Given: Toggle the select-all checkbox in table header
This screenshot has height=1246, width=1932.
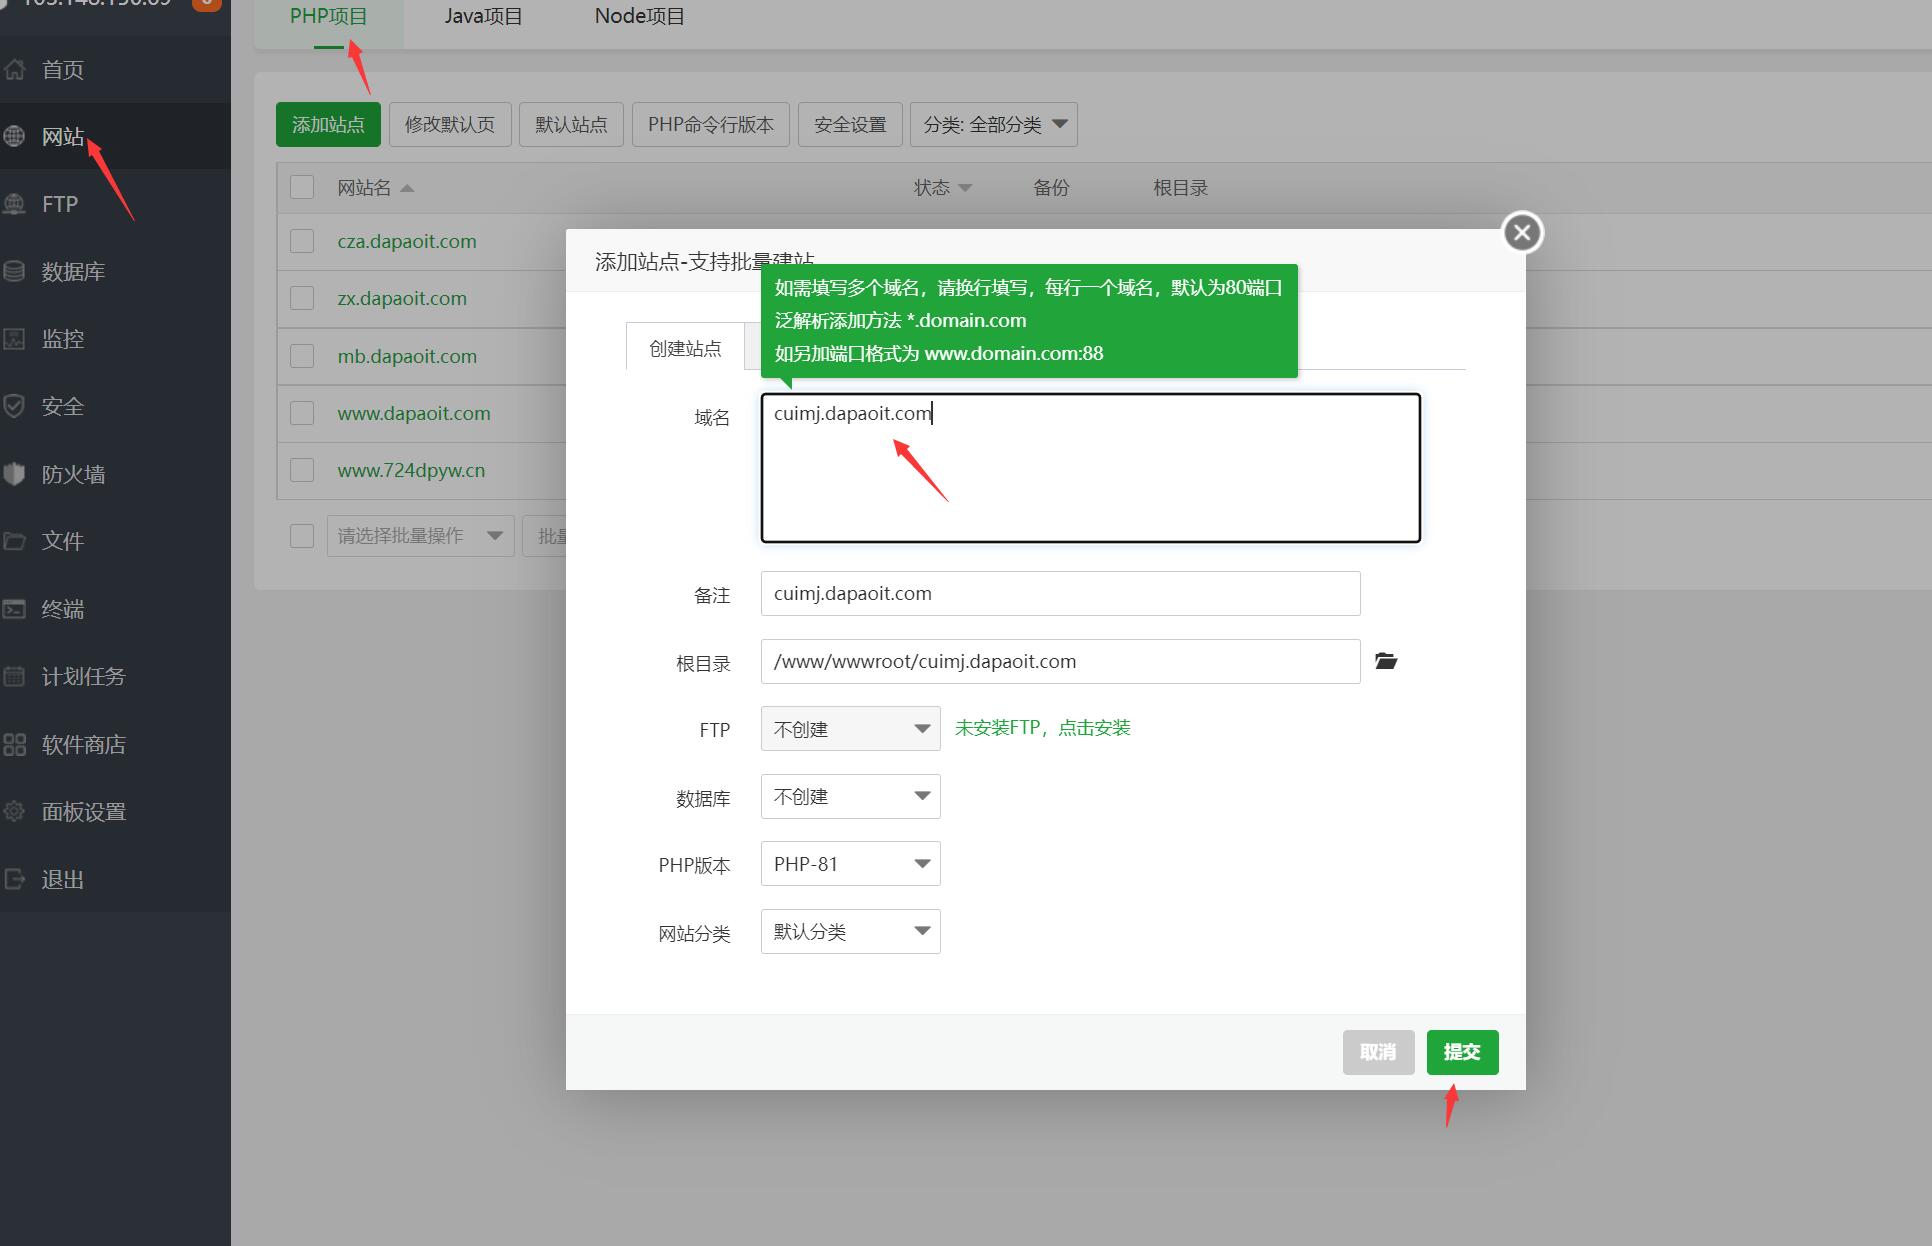Looking at the screenshot, I should pos(302,187).
